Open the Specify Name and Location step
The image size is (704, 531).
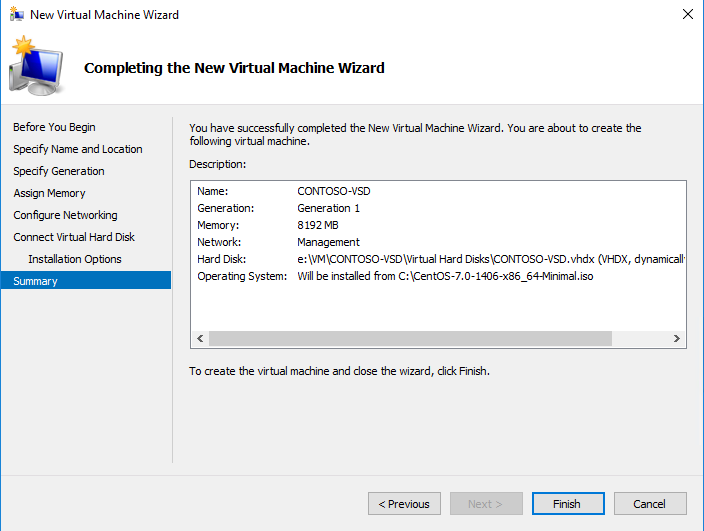tap(78, 149)
